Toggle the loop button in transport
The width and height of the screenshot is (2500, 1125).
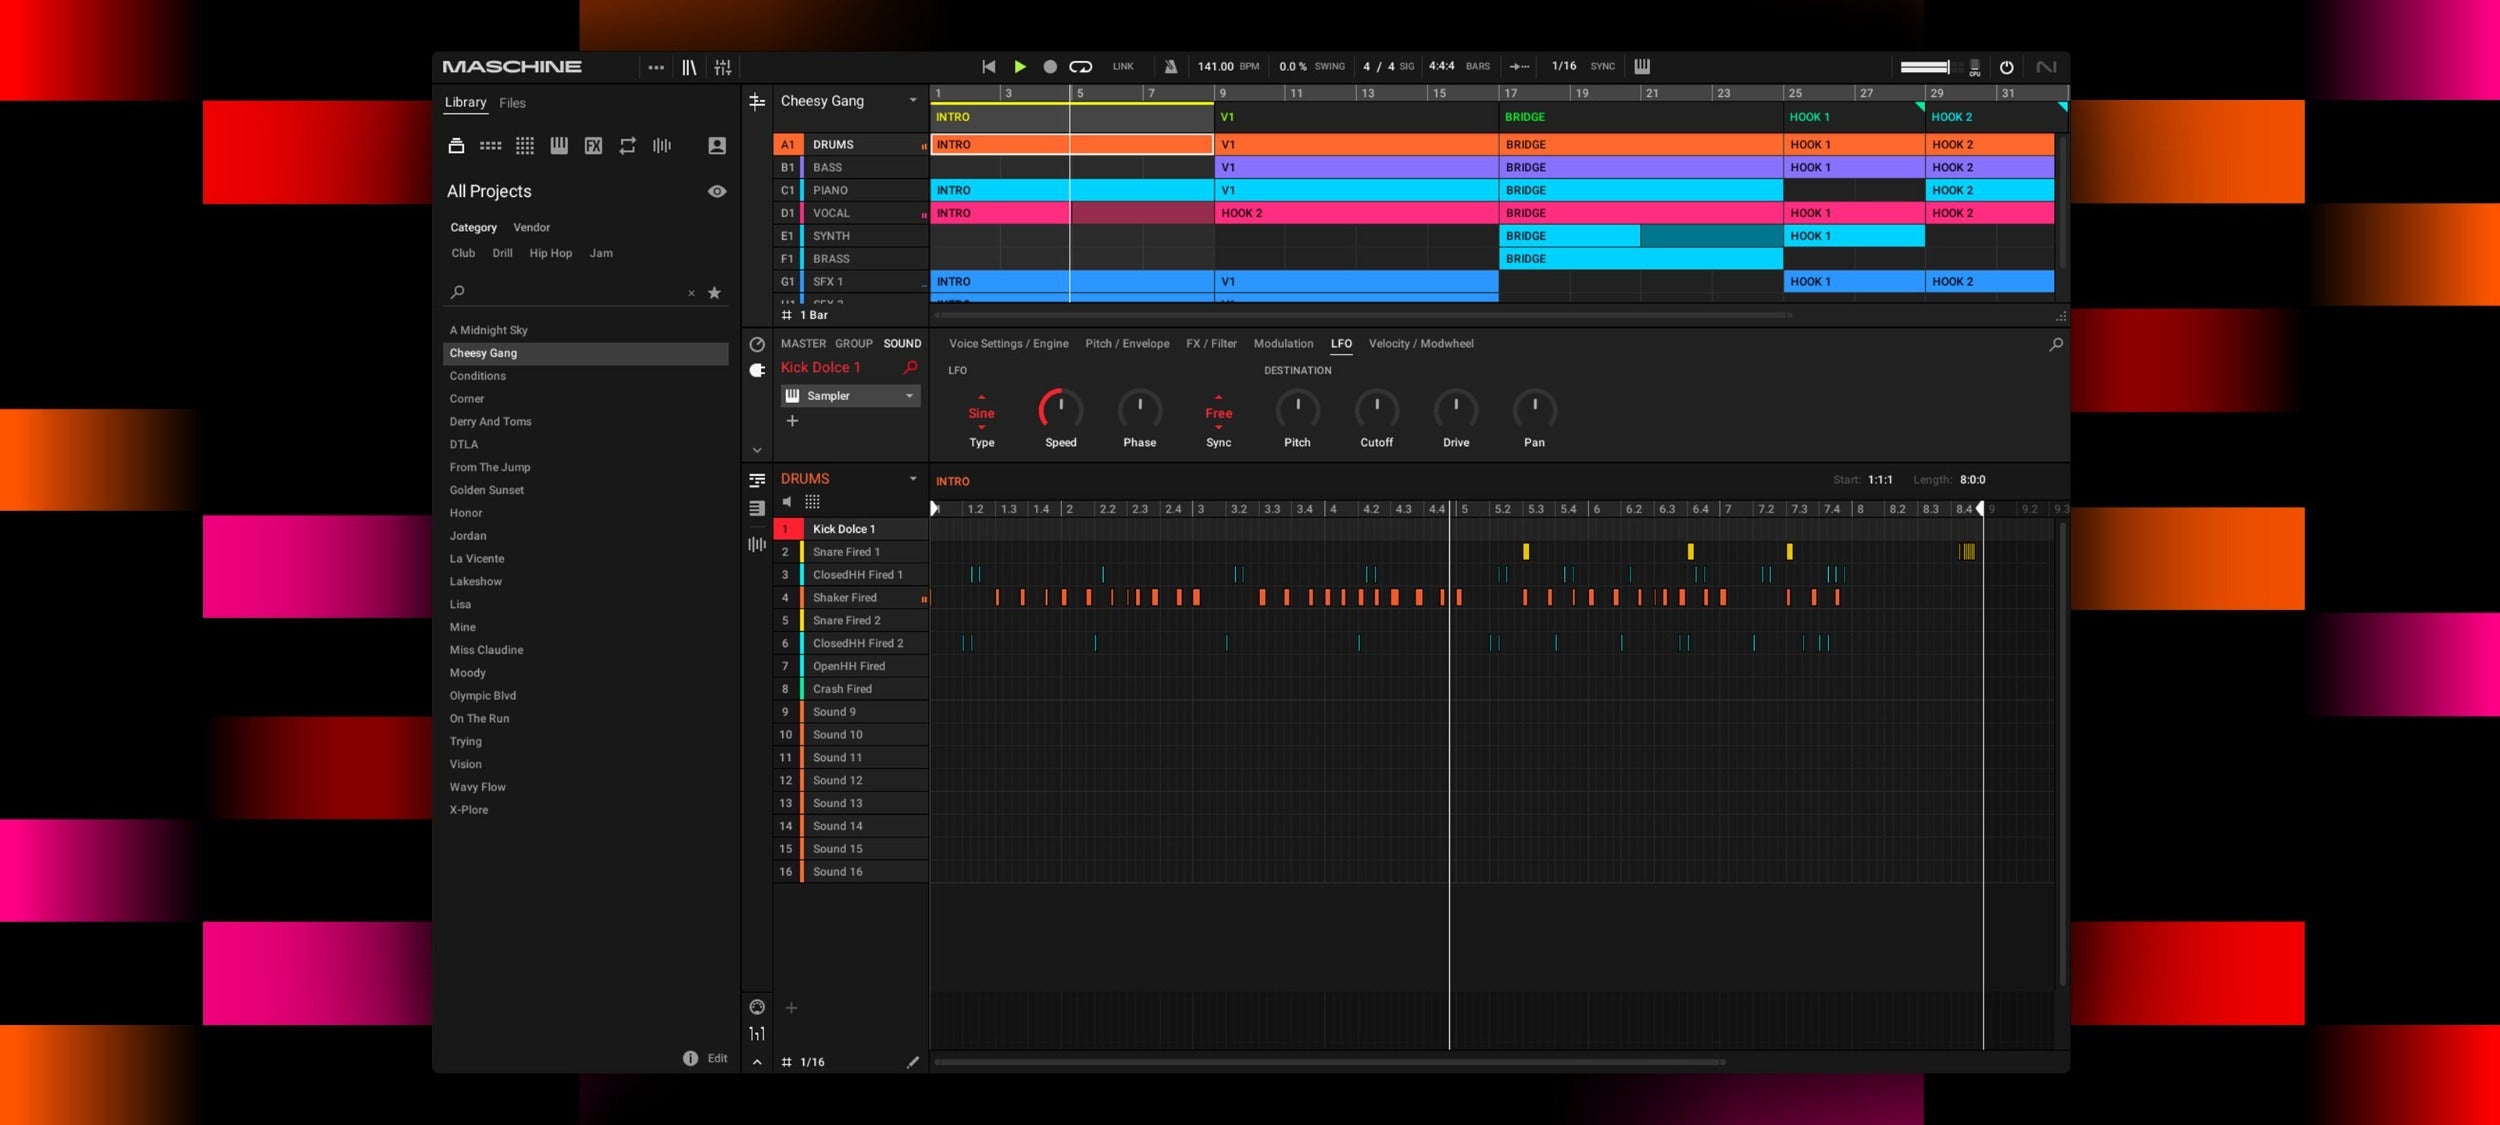(x=1080, y=67)
